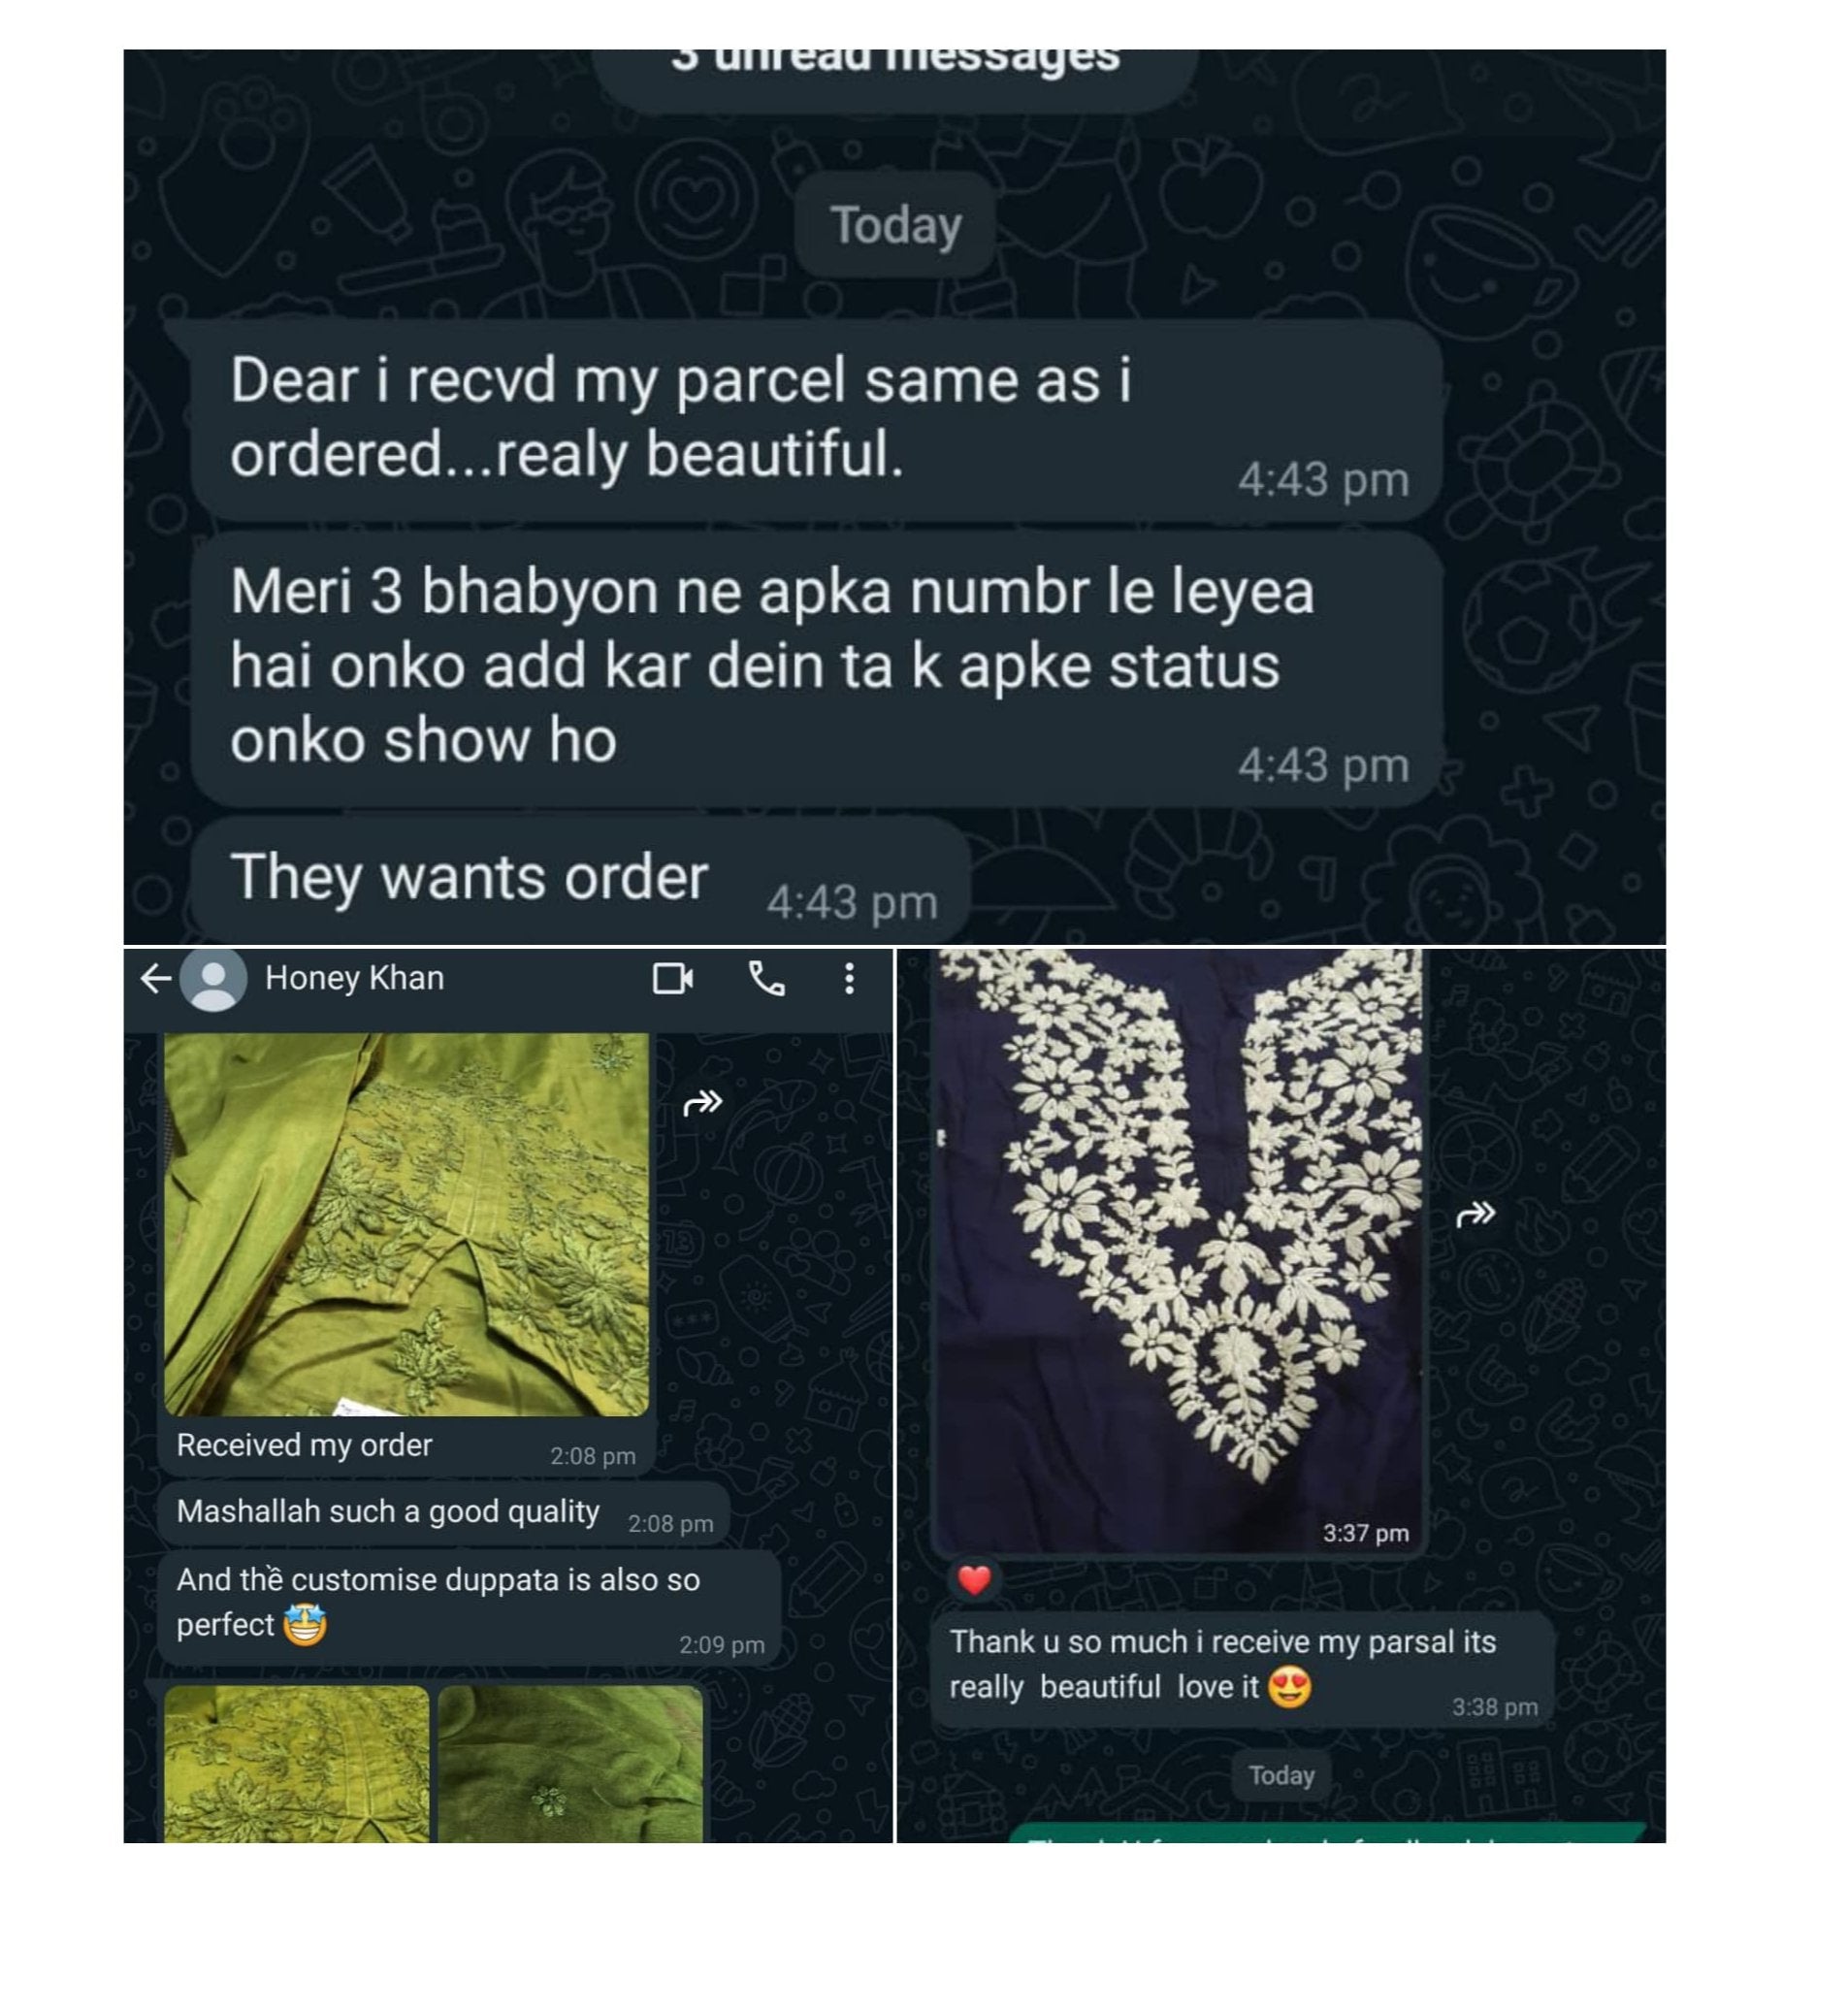Image resolution: width=1848 pixels, height=2012 pixels.
Task: Tap the red heart reaction under navy photo
Action: point(974,1579)
